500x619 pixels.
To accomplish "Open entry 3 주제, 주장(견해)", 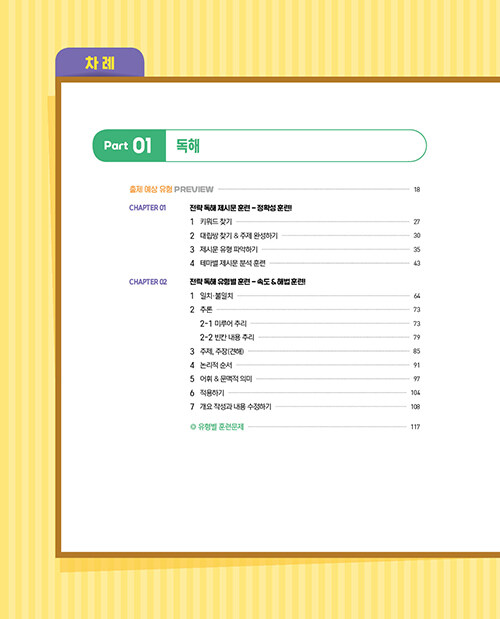I will point(305,351).
